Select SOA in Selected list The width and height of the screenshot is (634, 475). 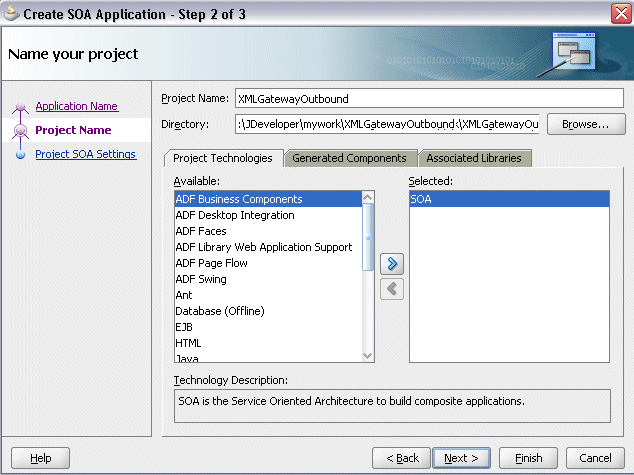click(x=509, y=199)
